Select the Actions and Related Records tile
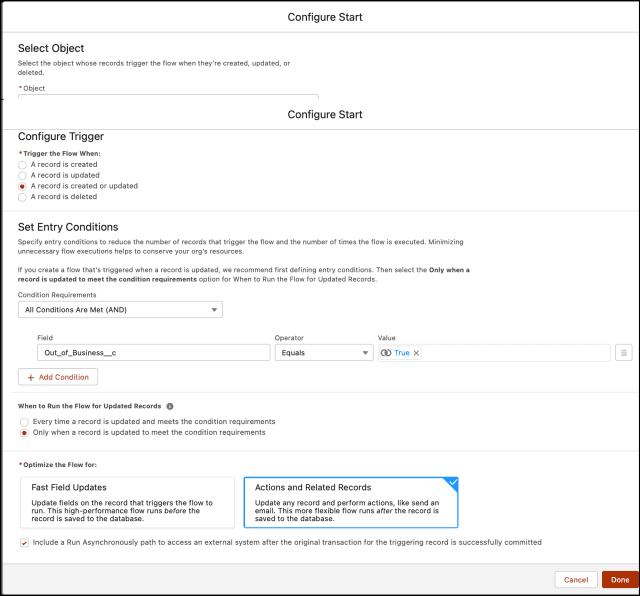640x596 pixels. pos(350,501)
